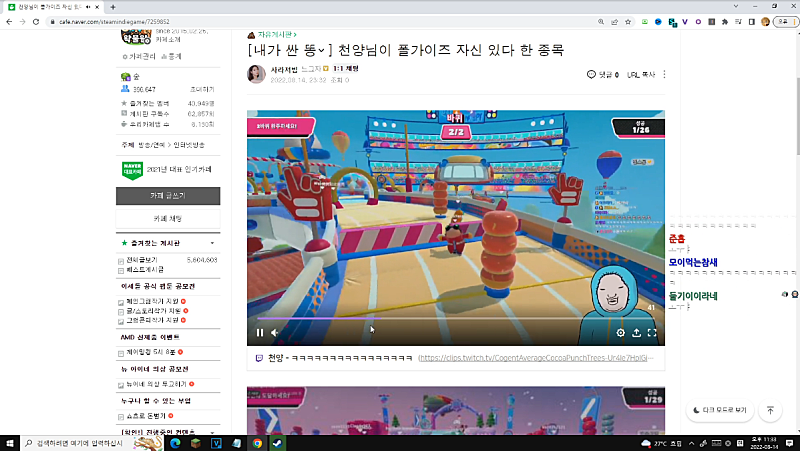Collapse the 즐겨찾는 게시판 section

(212, 243)
